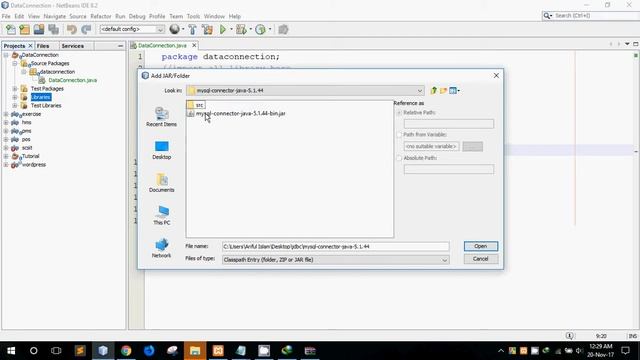Viewport: 640px width, 360px height.
Task: Open the Run menu
Action: point(120,16)
